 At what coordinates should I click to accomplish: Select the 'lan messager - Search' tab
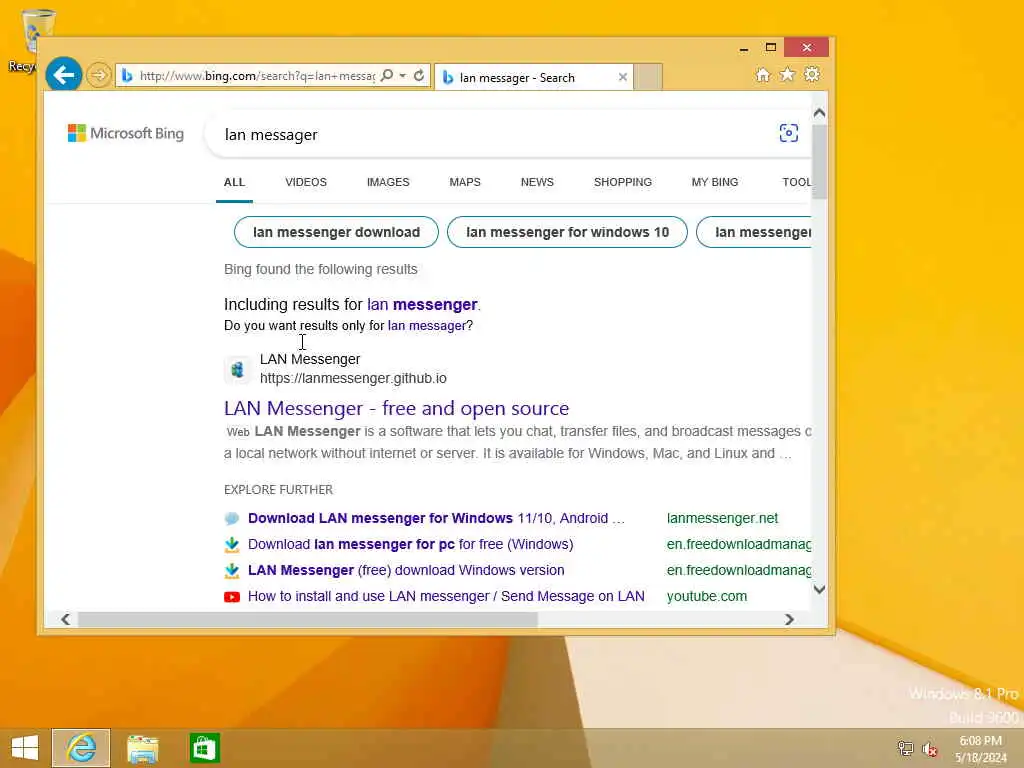click(x=533, y=77)
